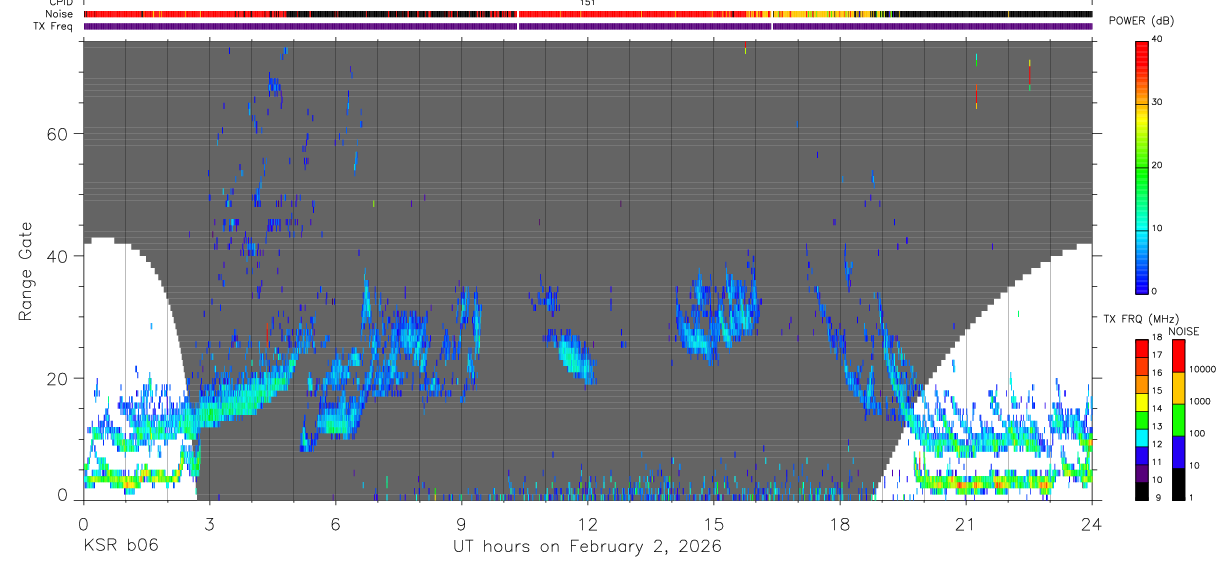Click the TX FRQ color scale bar
This screenshot has width=1228, height=567.
[1140, 419]
